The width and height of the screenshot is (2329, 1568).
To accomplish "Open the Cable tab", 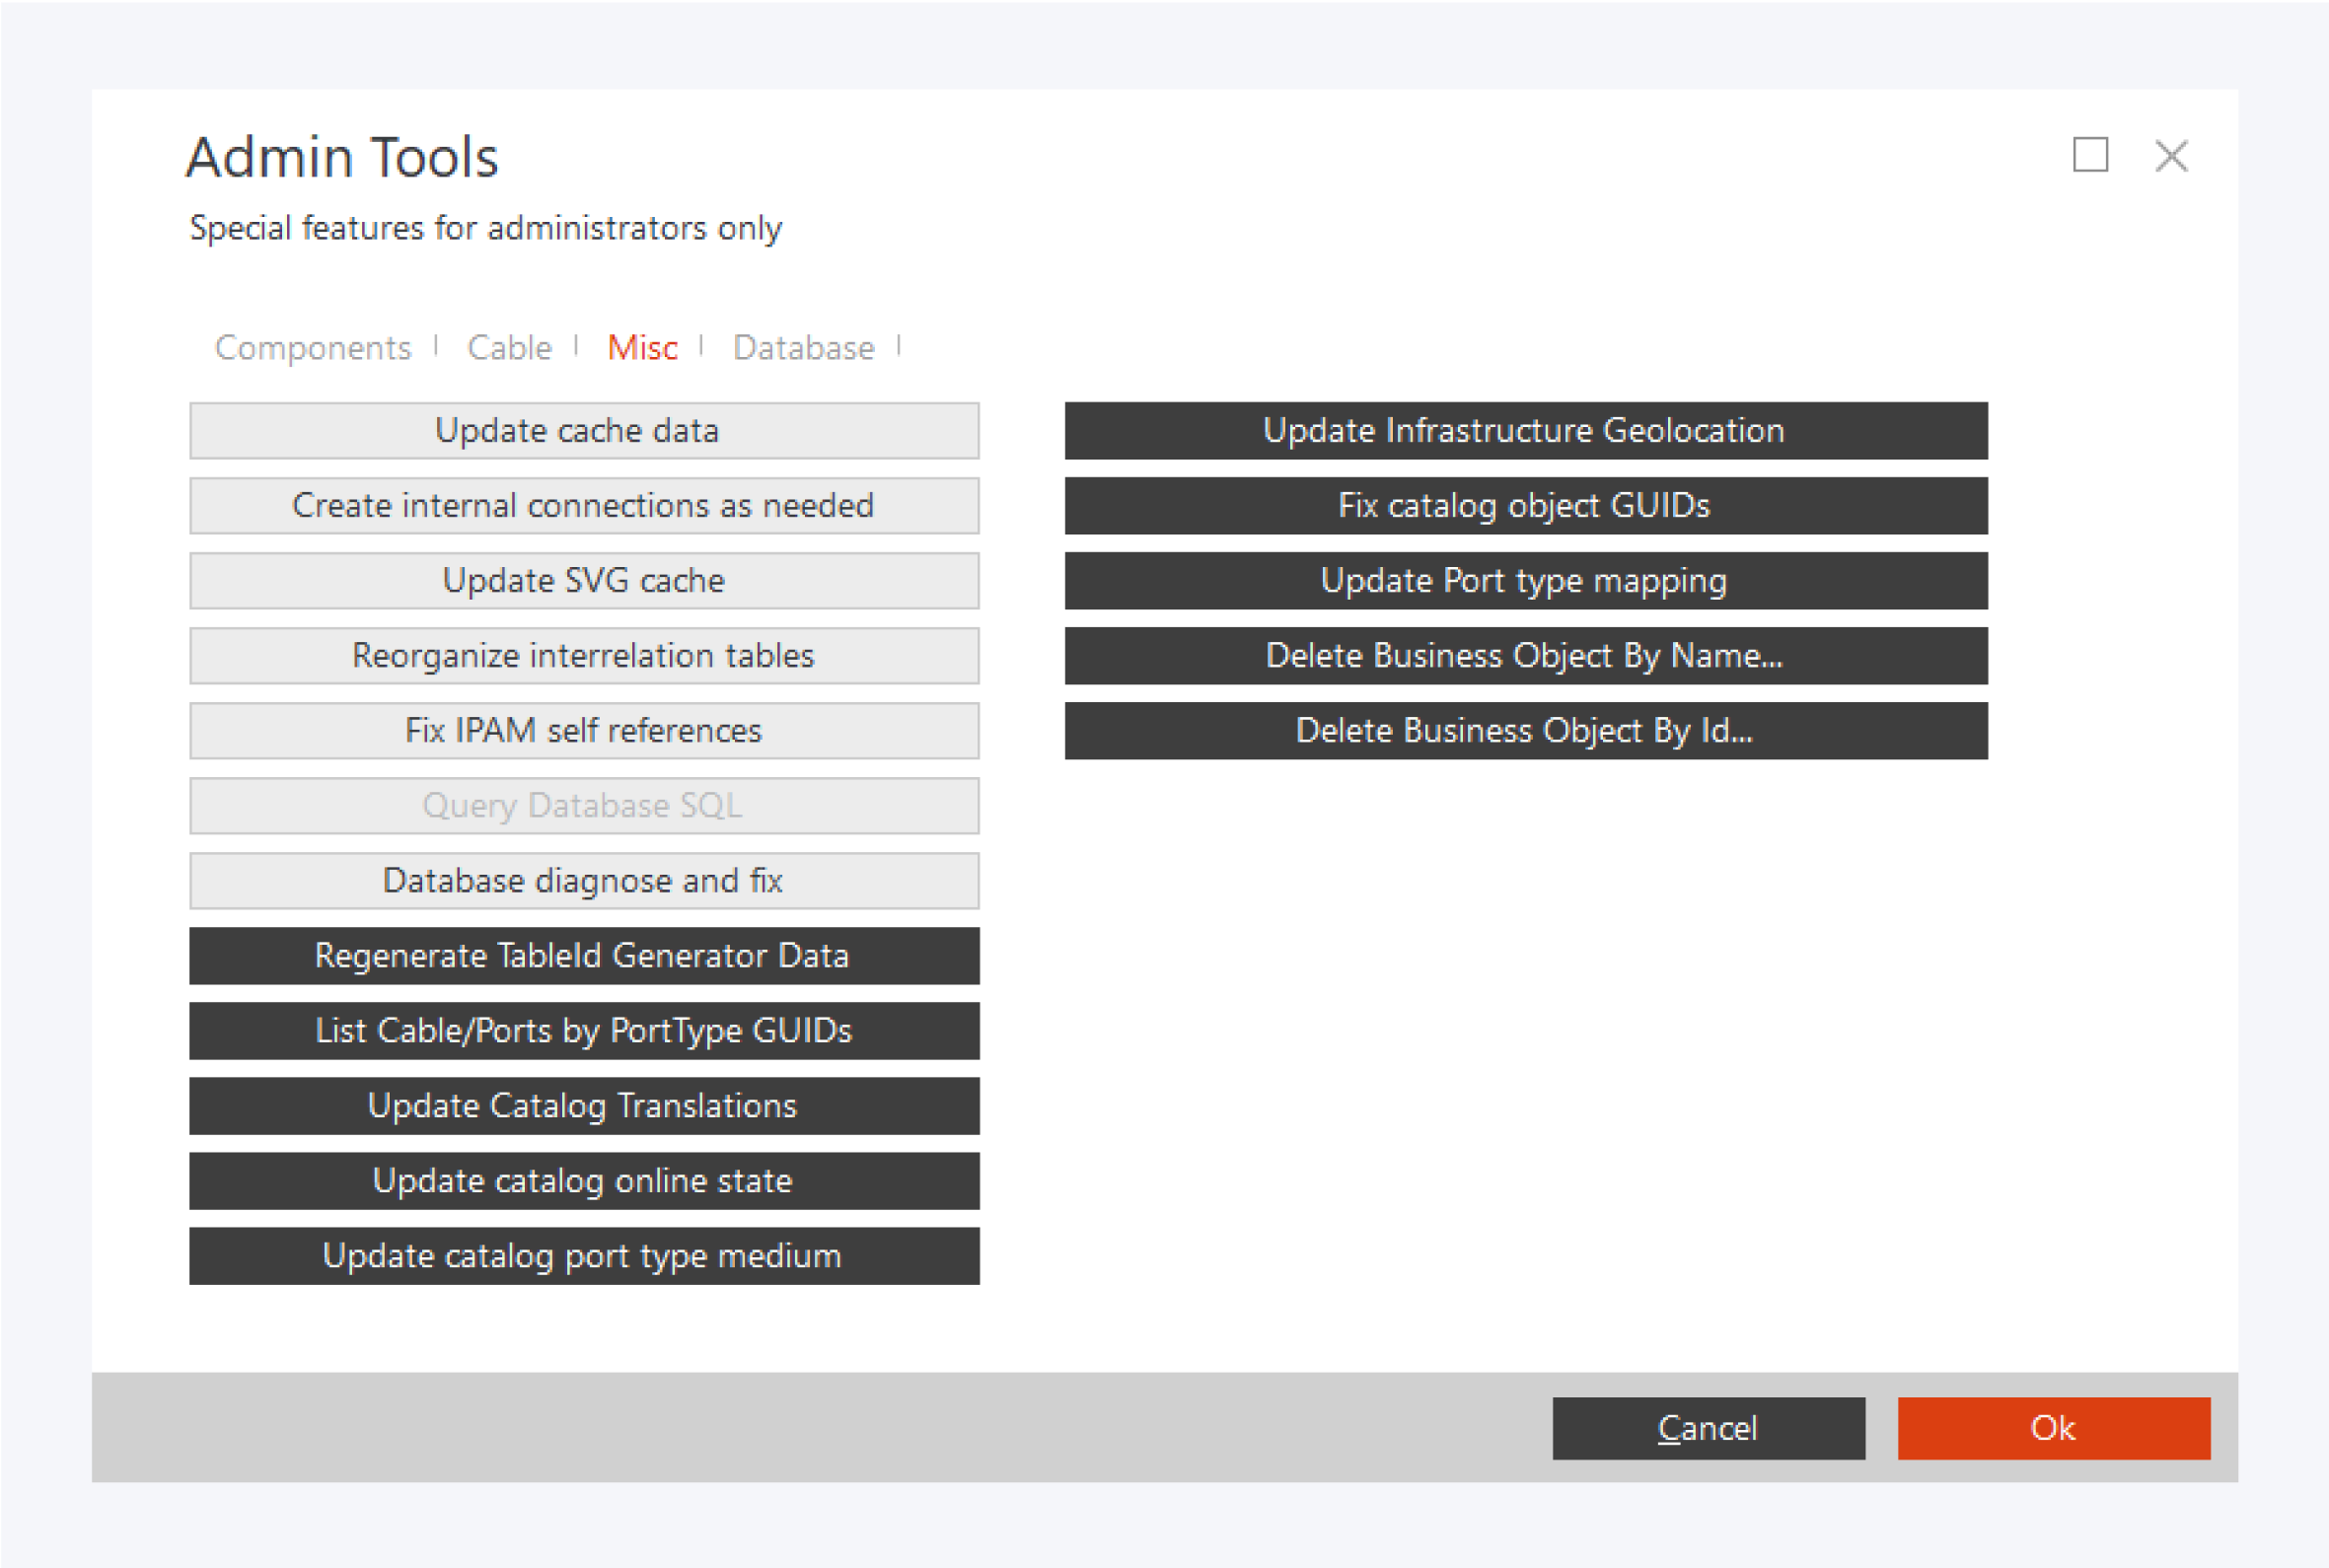I will [x=509, y=347].
